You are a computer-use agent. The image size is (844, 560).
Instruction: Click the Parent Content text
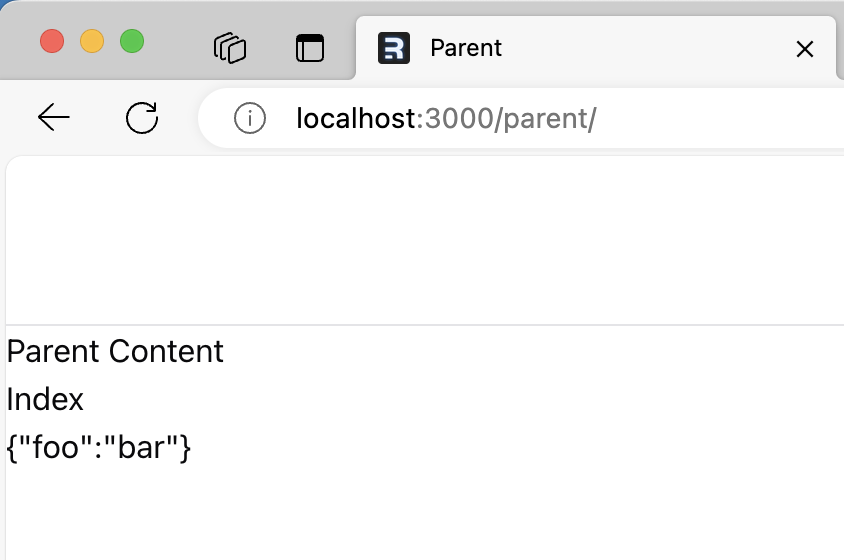point(115,352)
